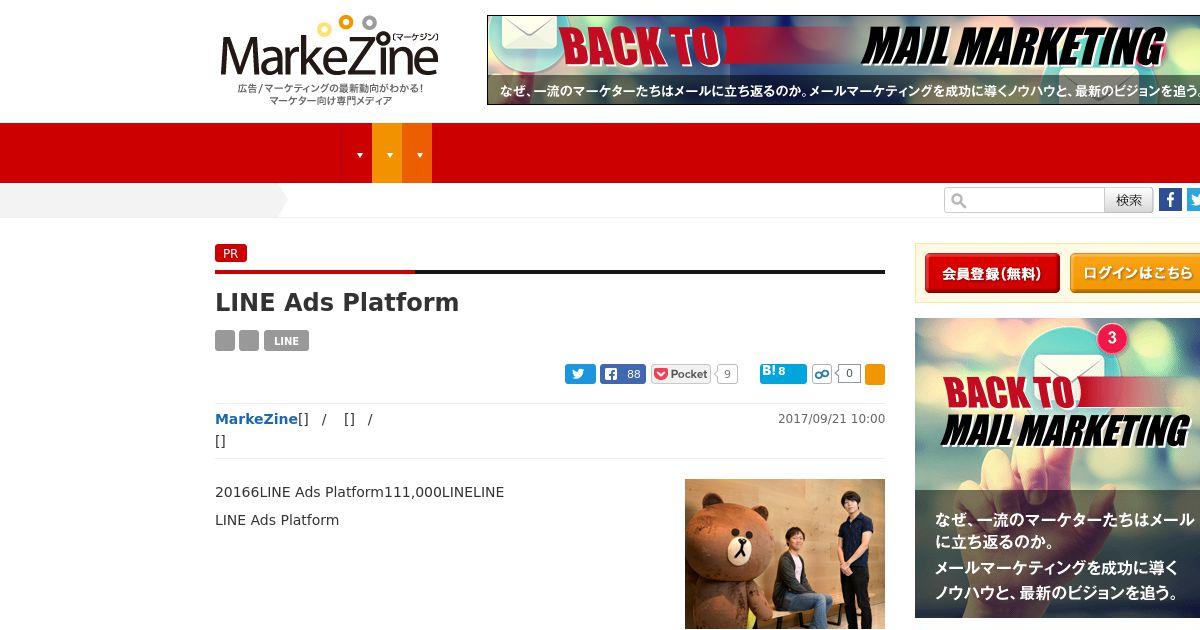The width and height of the screenshot is (1200, 630).
Task: Open the Back to Mail Marketing sidebar ad
Action: point(1057,468)
